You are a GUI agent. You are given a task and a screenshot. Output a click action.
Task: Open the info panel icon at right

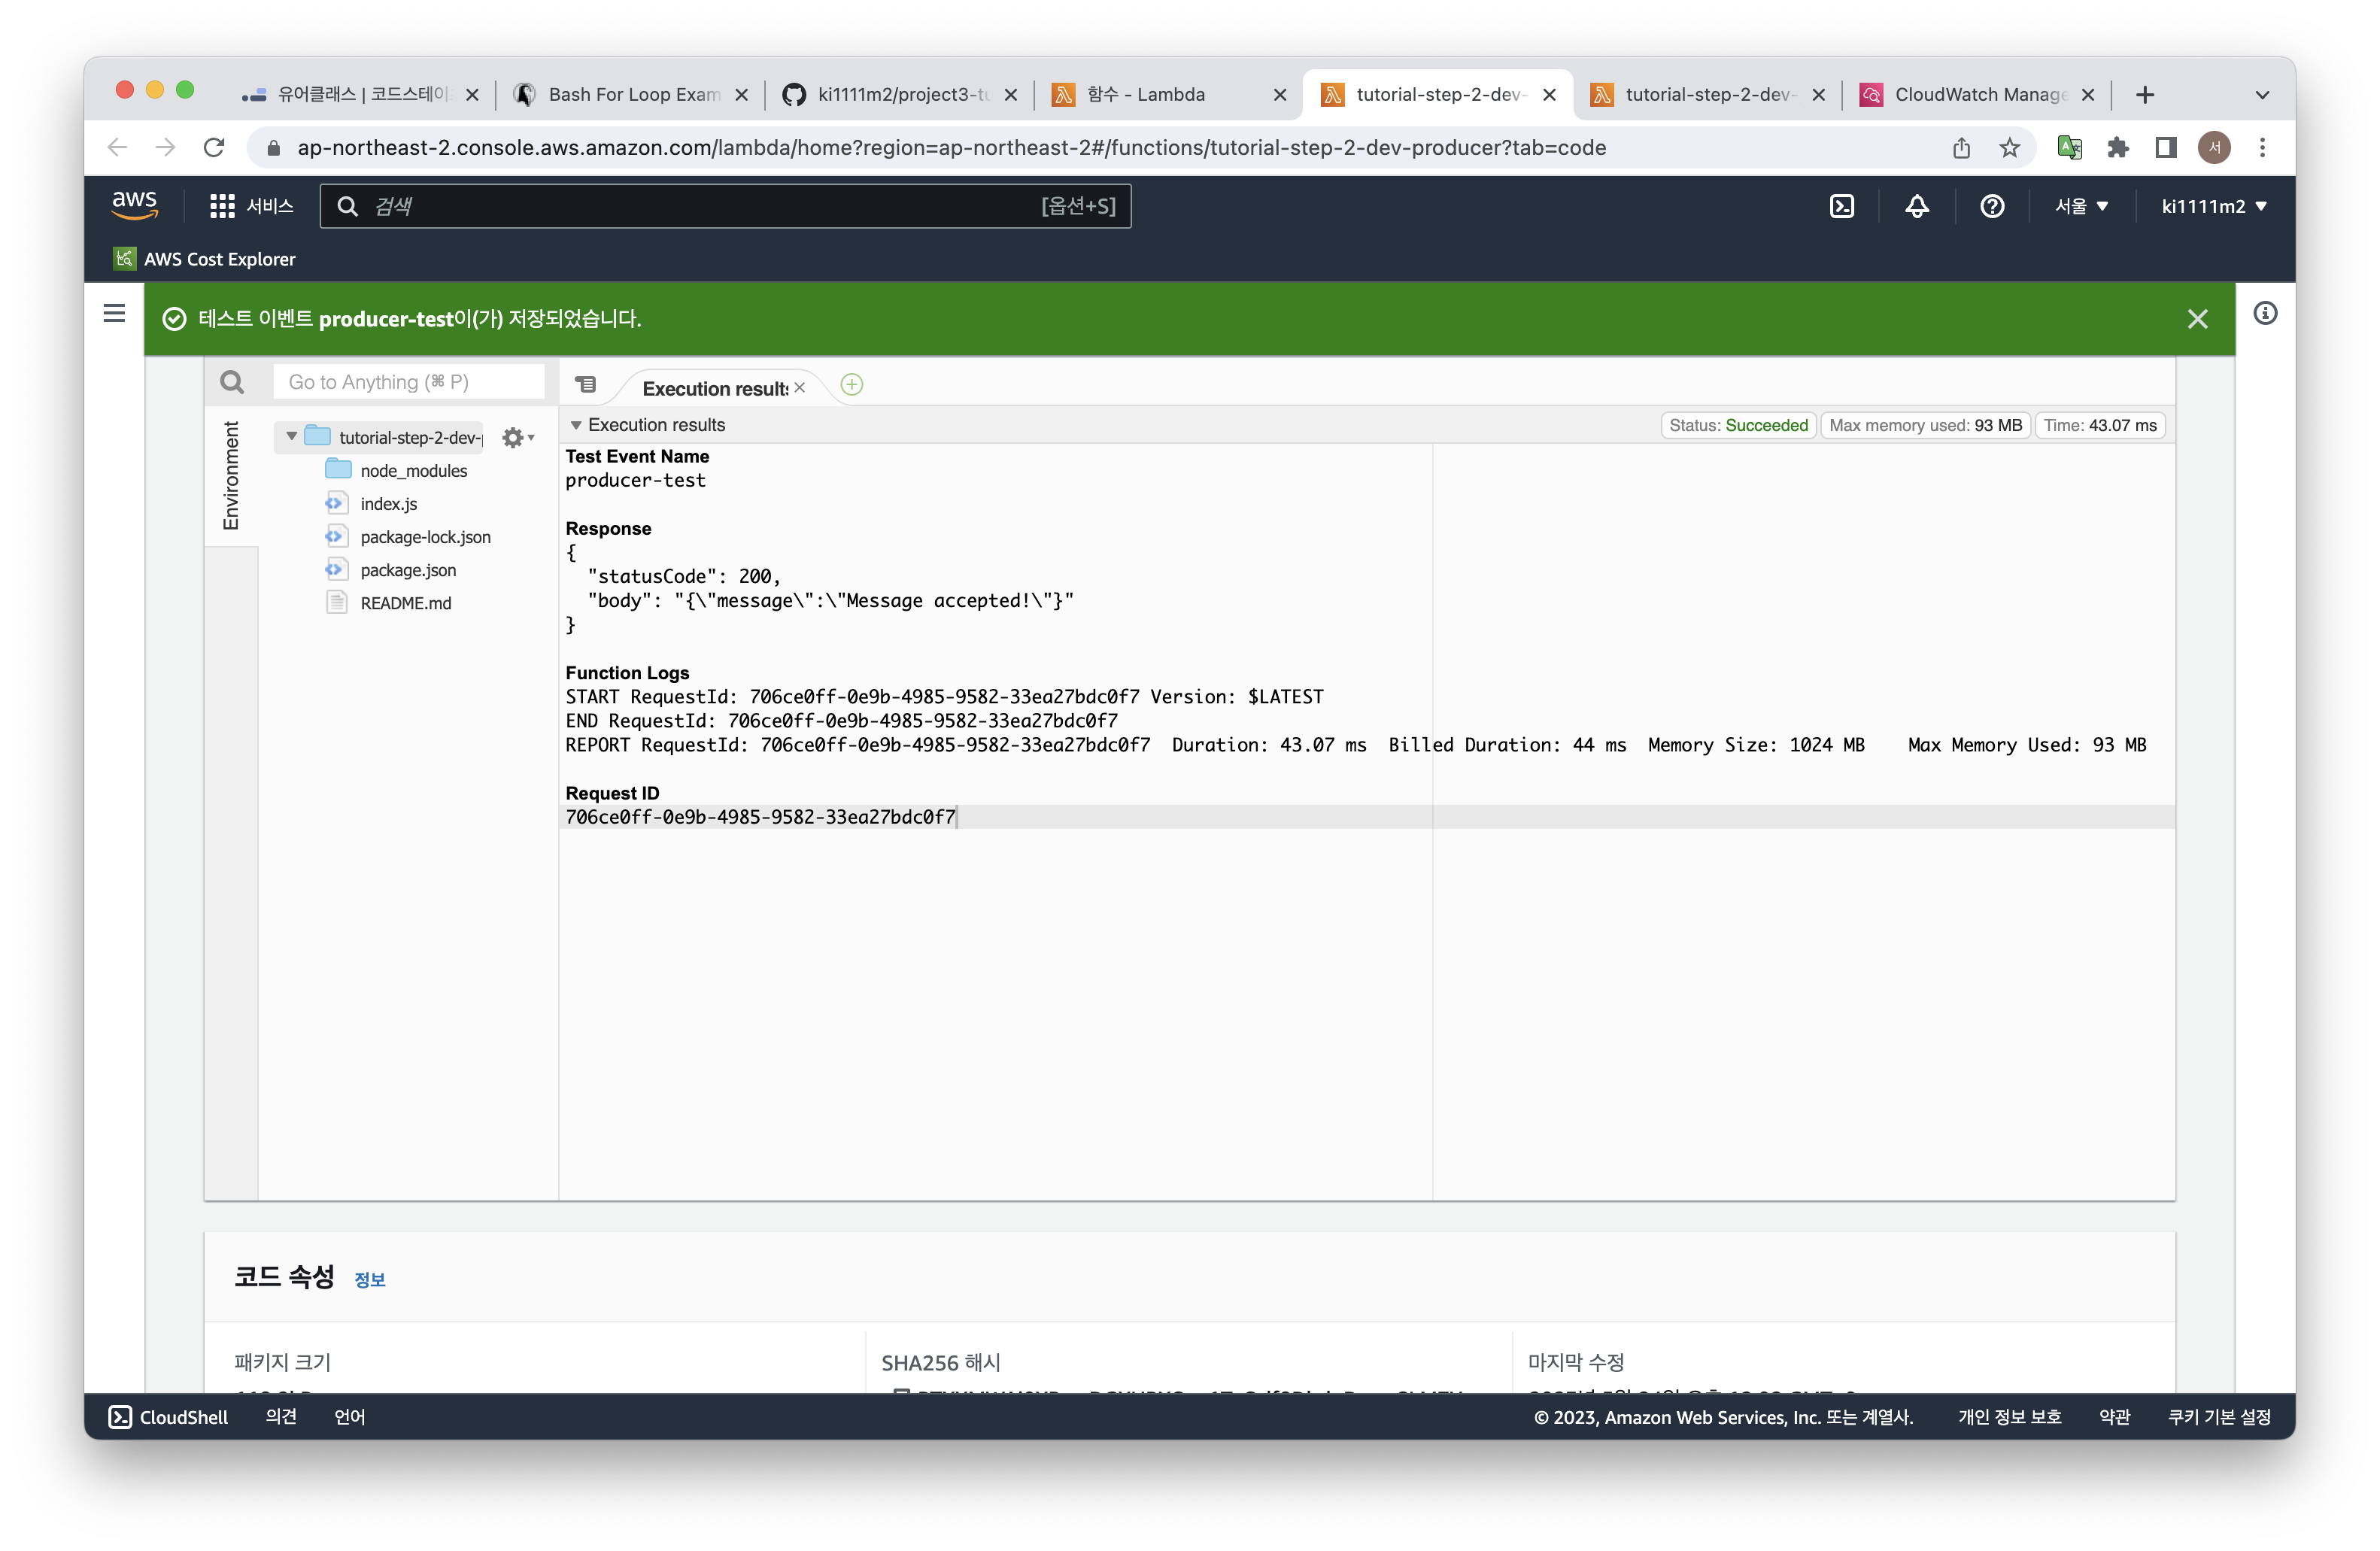(2265, 314)
